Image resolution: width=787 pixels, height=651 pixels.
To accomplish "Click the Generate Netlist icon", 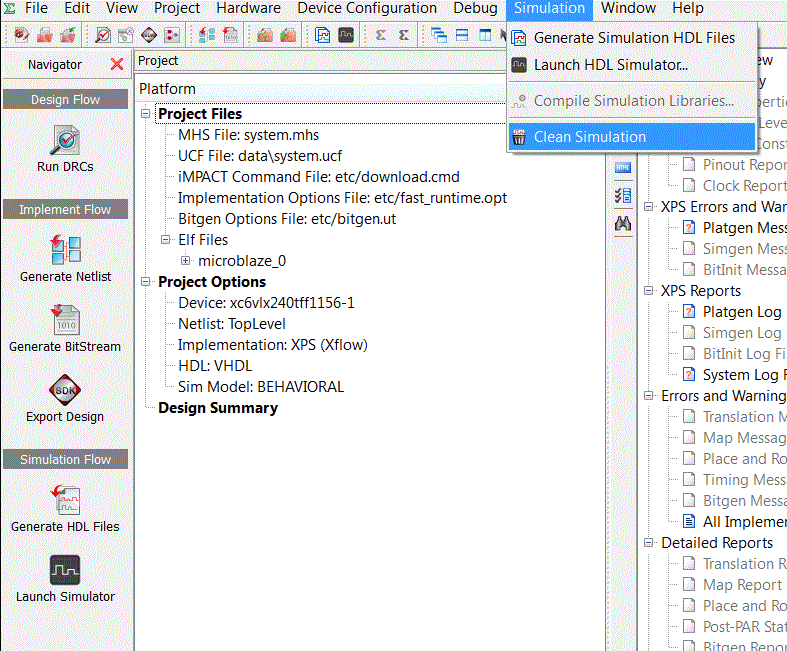I will pos(65,249).
